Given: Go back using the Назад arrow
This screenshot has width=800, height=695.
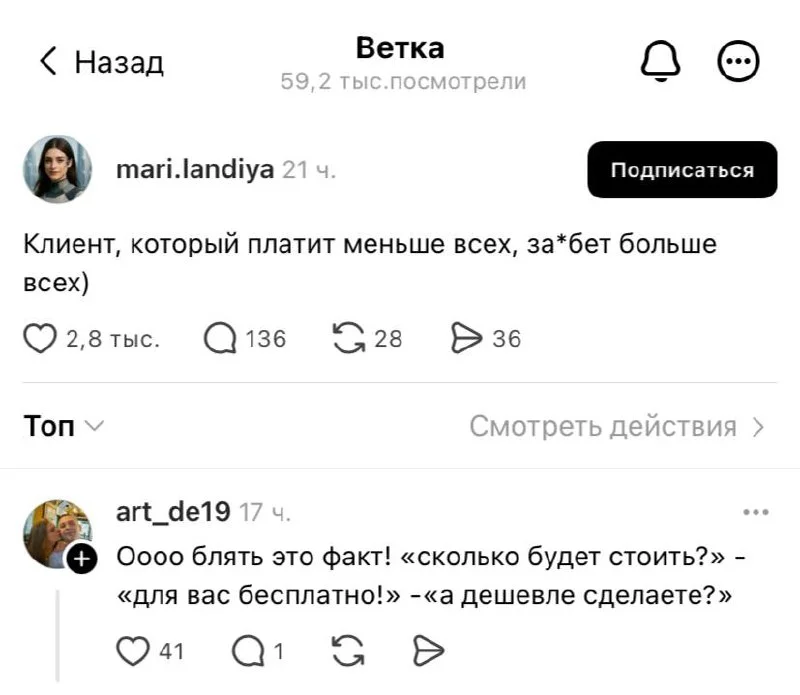Looking at the screenshot, I should tap(47, 61).
